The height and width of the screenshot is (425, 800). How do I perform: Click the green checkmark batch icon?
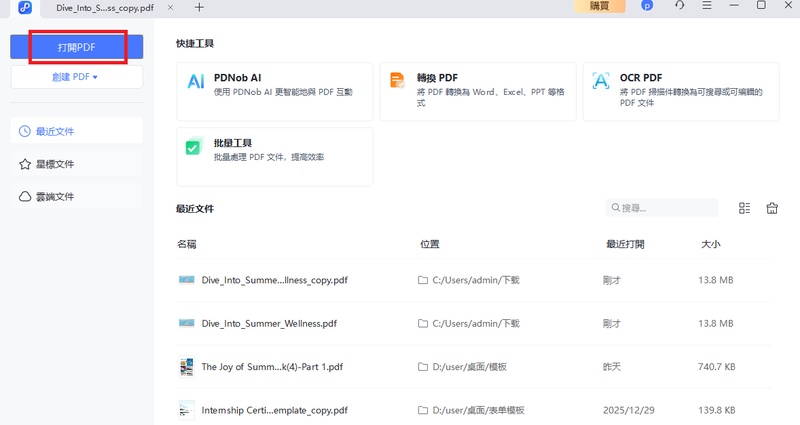point(193,147)
